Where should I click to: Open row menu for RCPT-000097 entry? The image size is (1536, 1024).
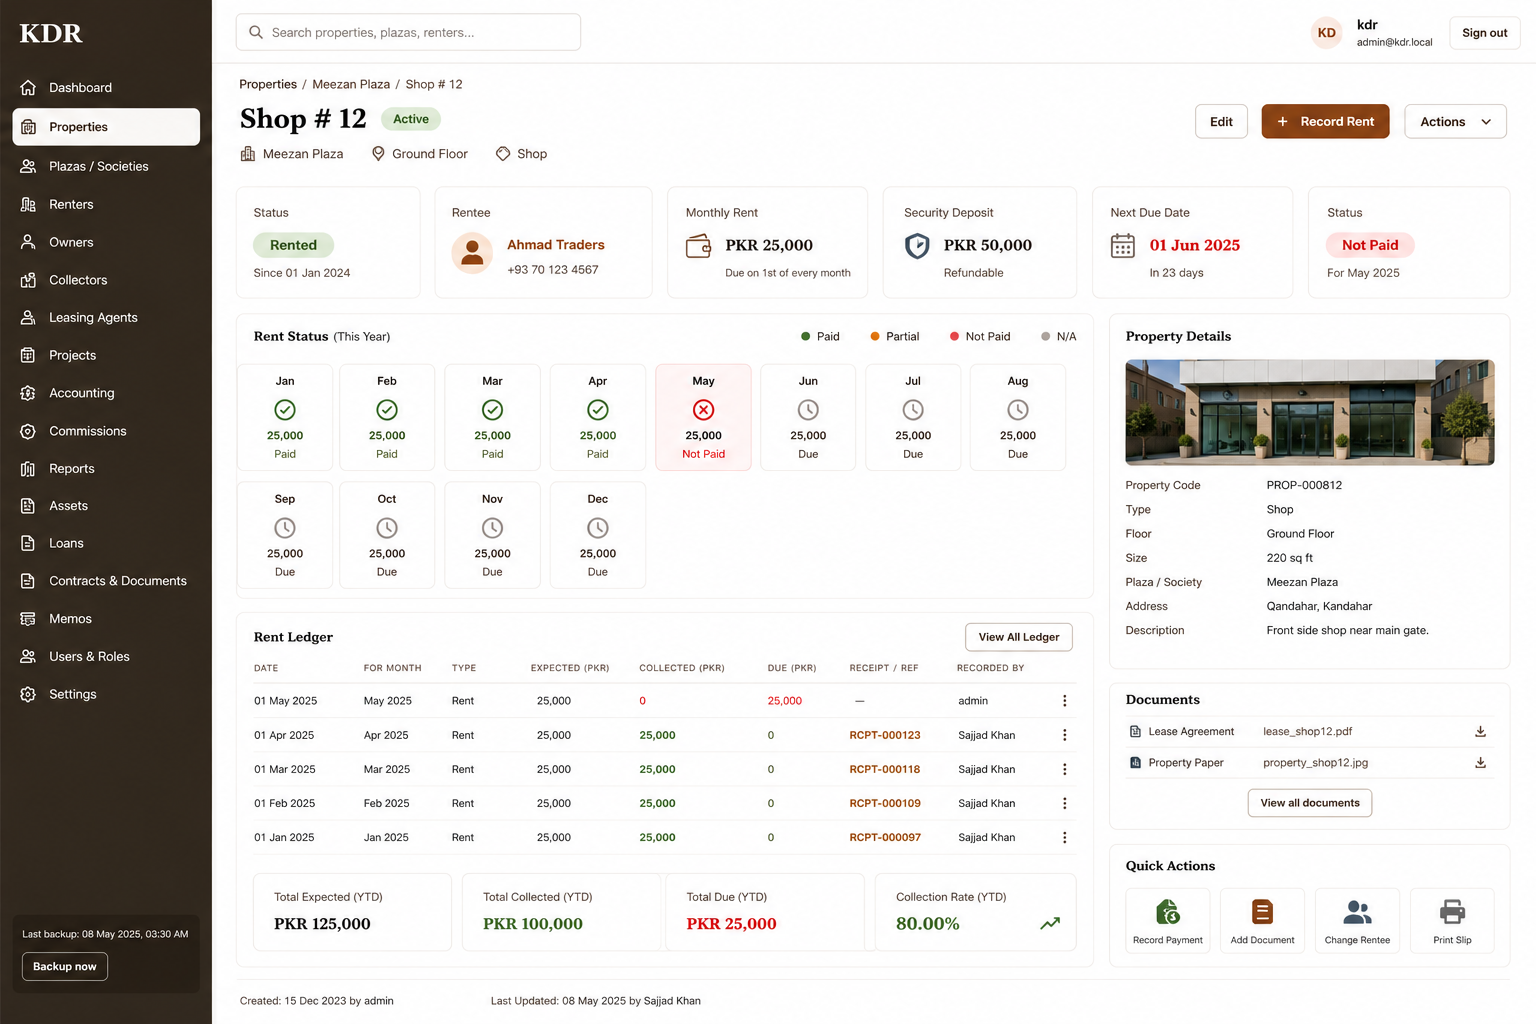pyautogui.click(x=1064, y=837)
